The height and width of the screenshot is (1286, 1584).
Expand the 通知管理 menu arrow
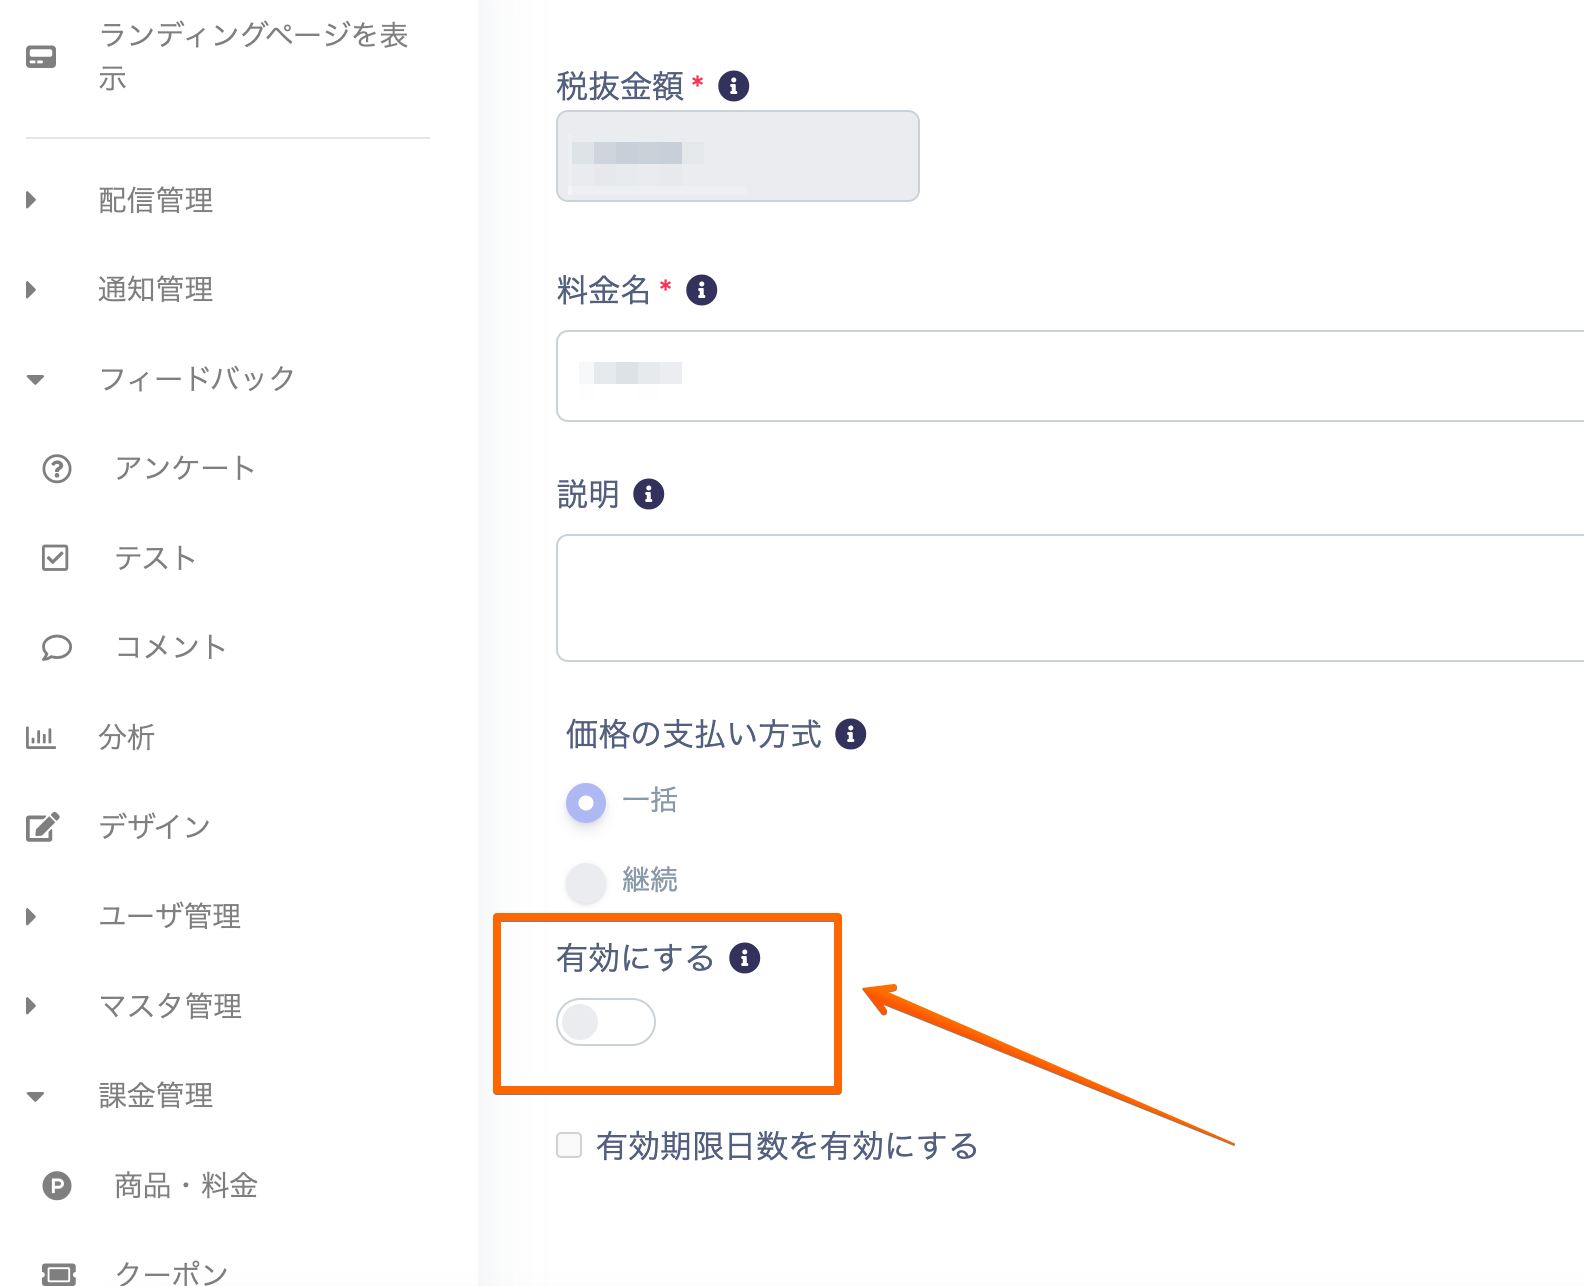(x=32, y=289)
